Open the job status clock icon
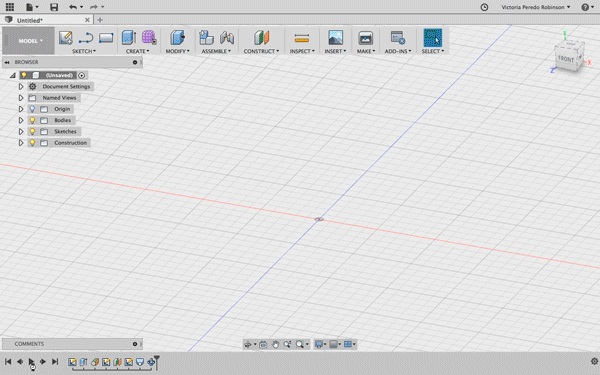The image size is (600, 375). pos(484,7)
